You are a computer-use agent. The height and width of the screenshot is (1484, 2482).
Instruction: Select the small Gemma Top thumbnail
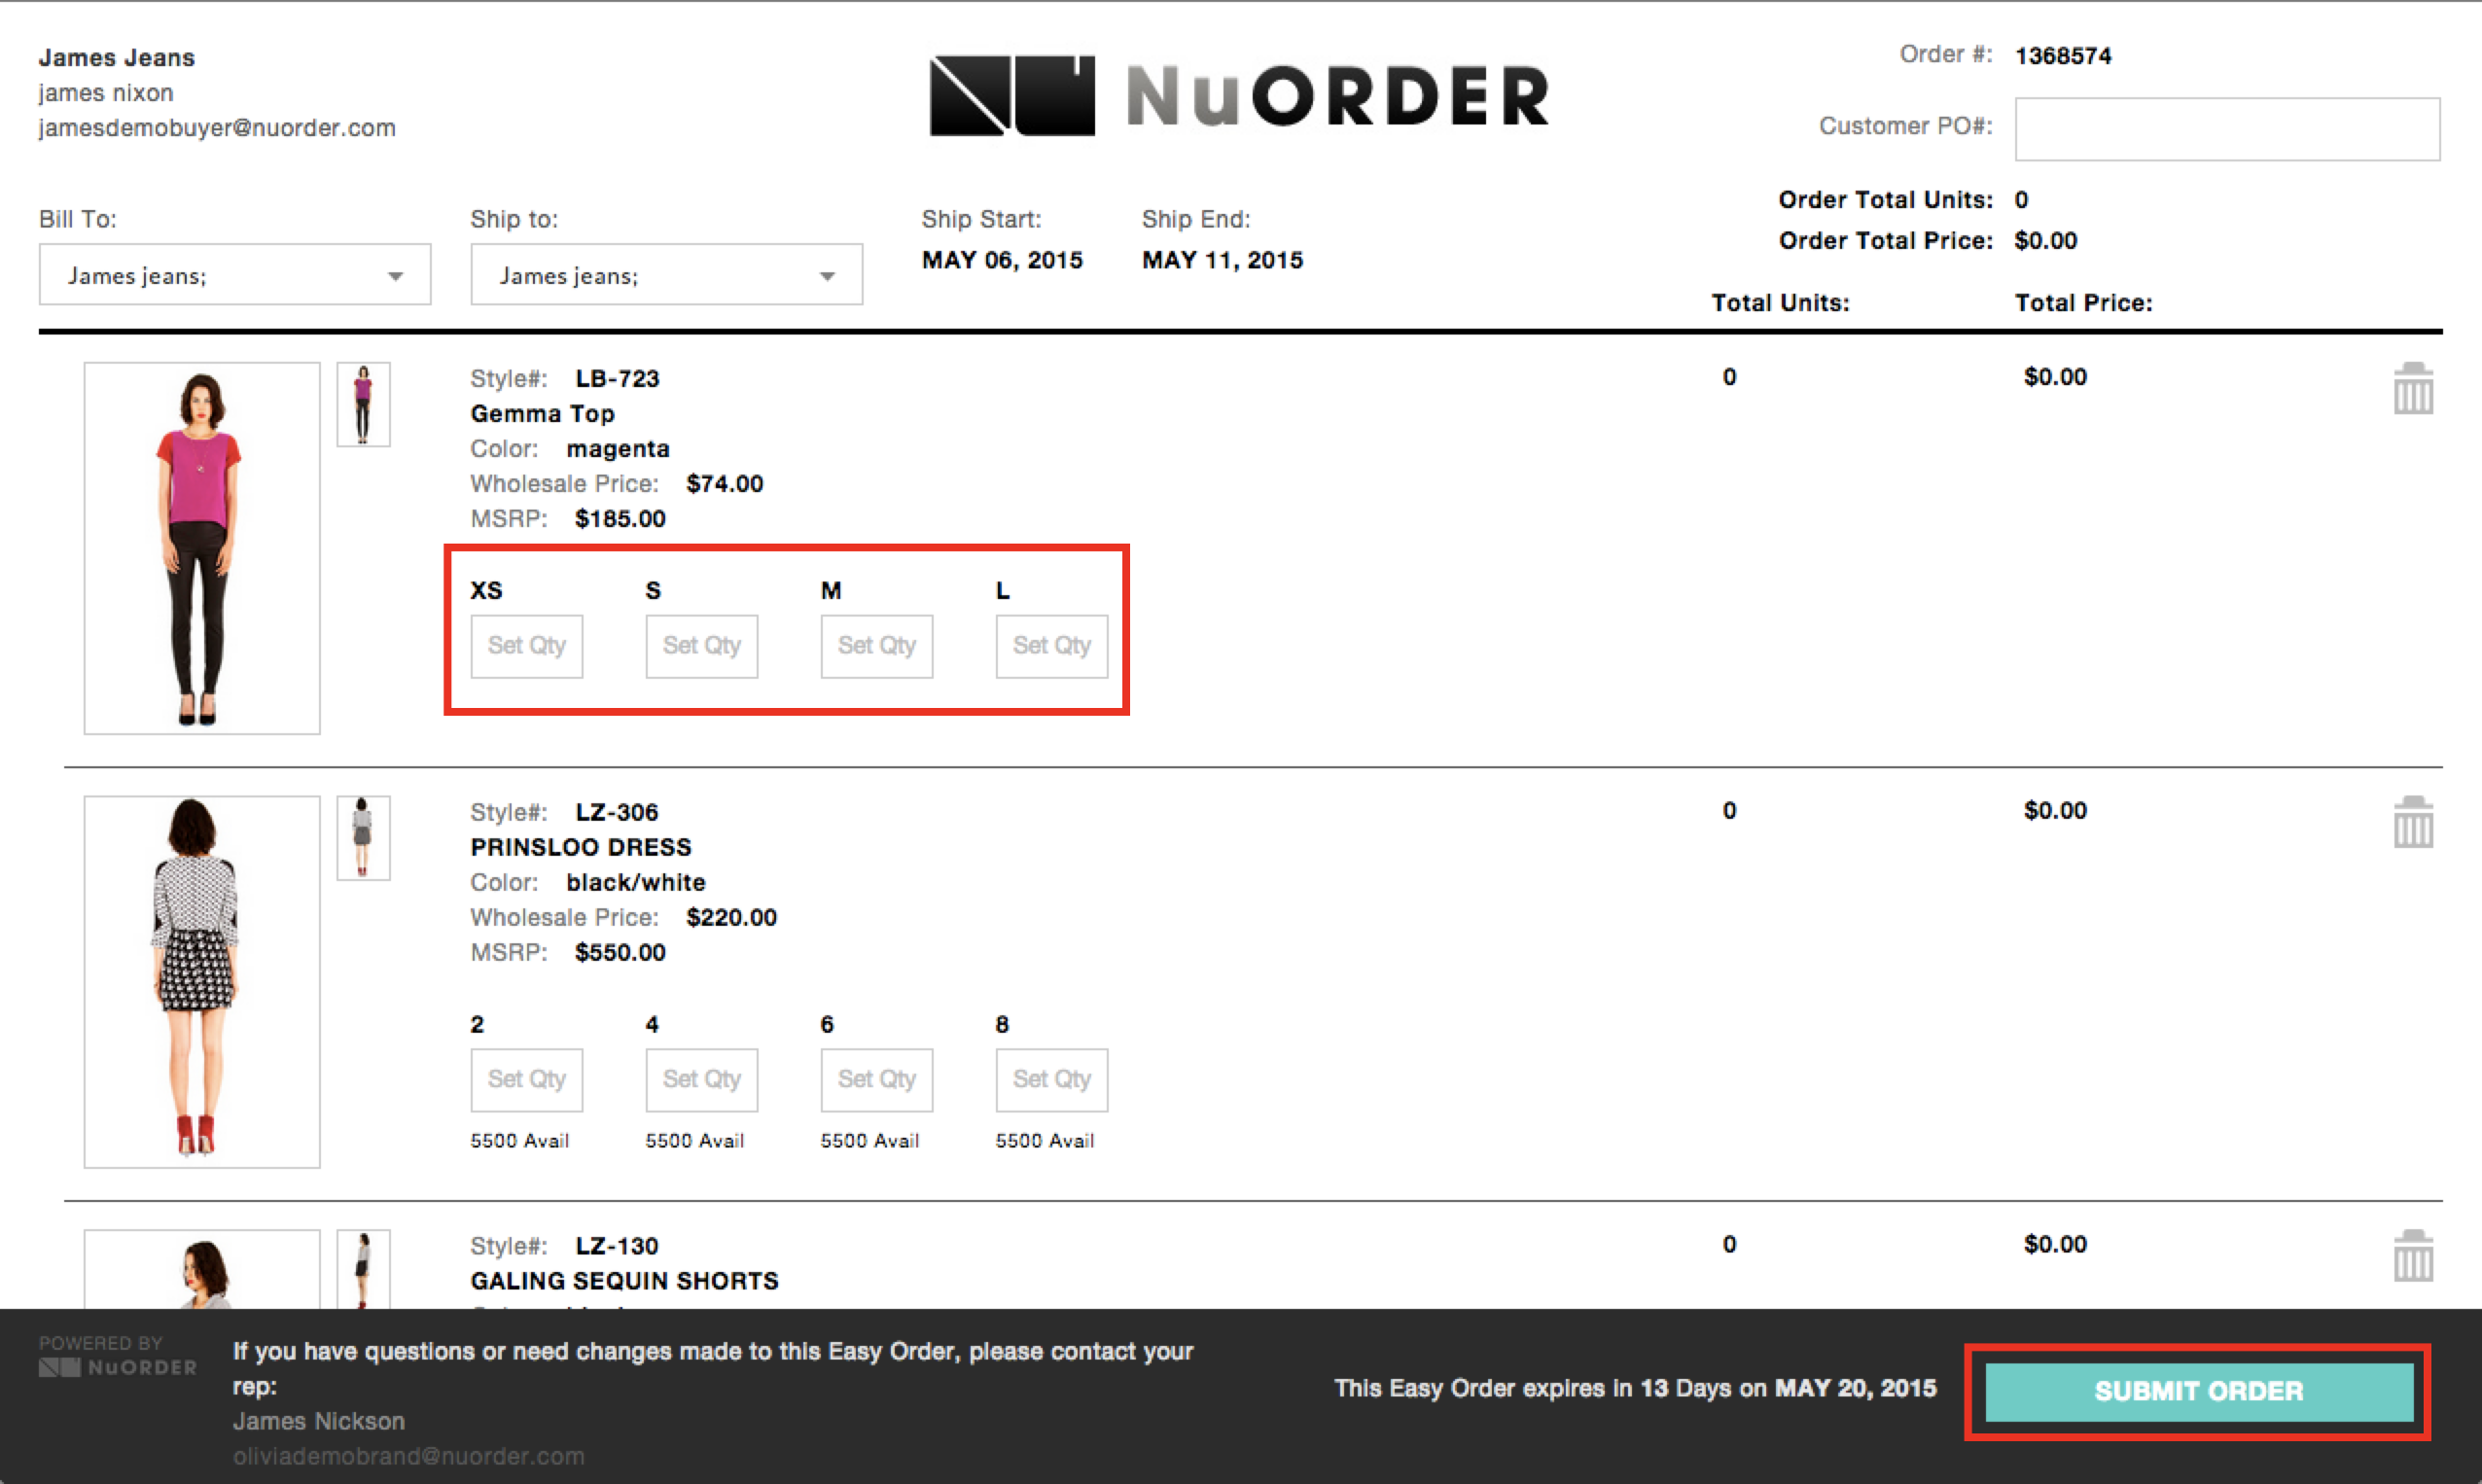click(363, 404)
